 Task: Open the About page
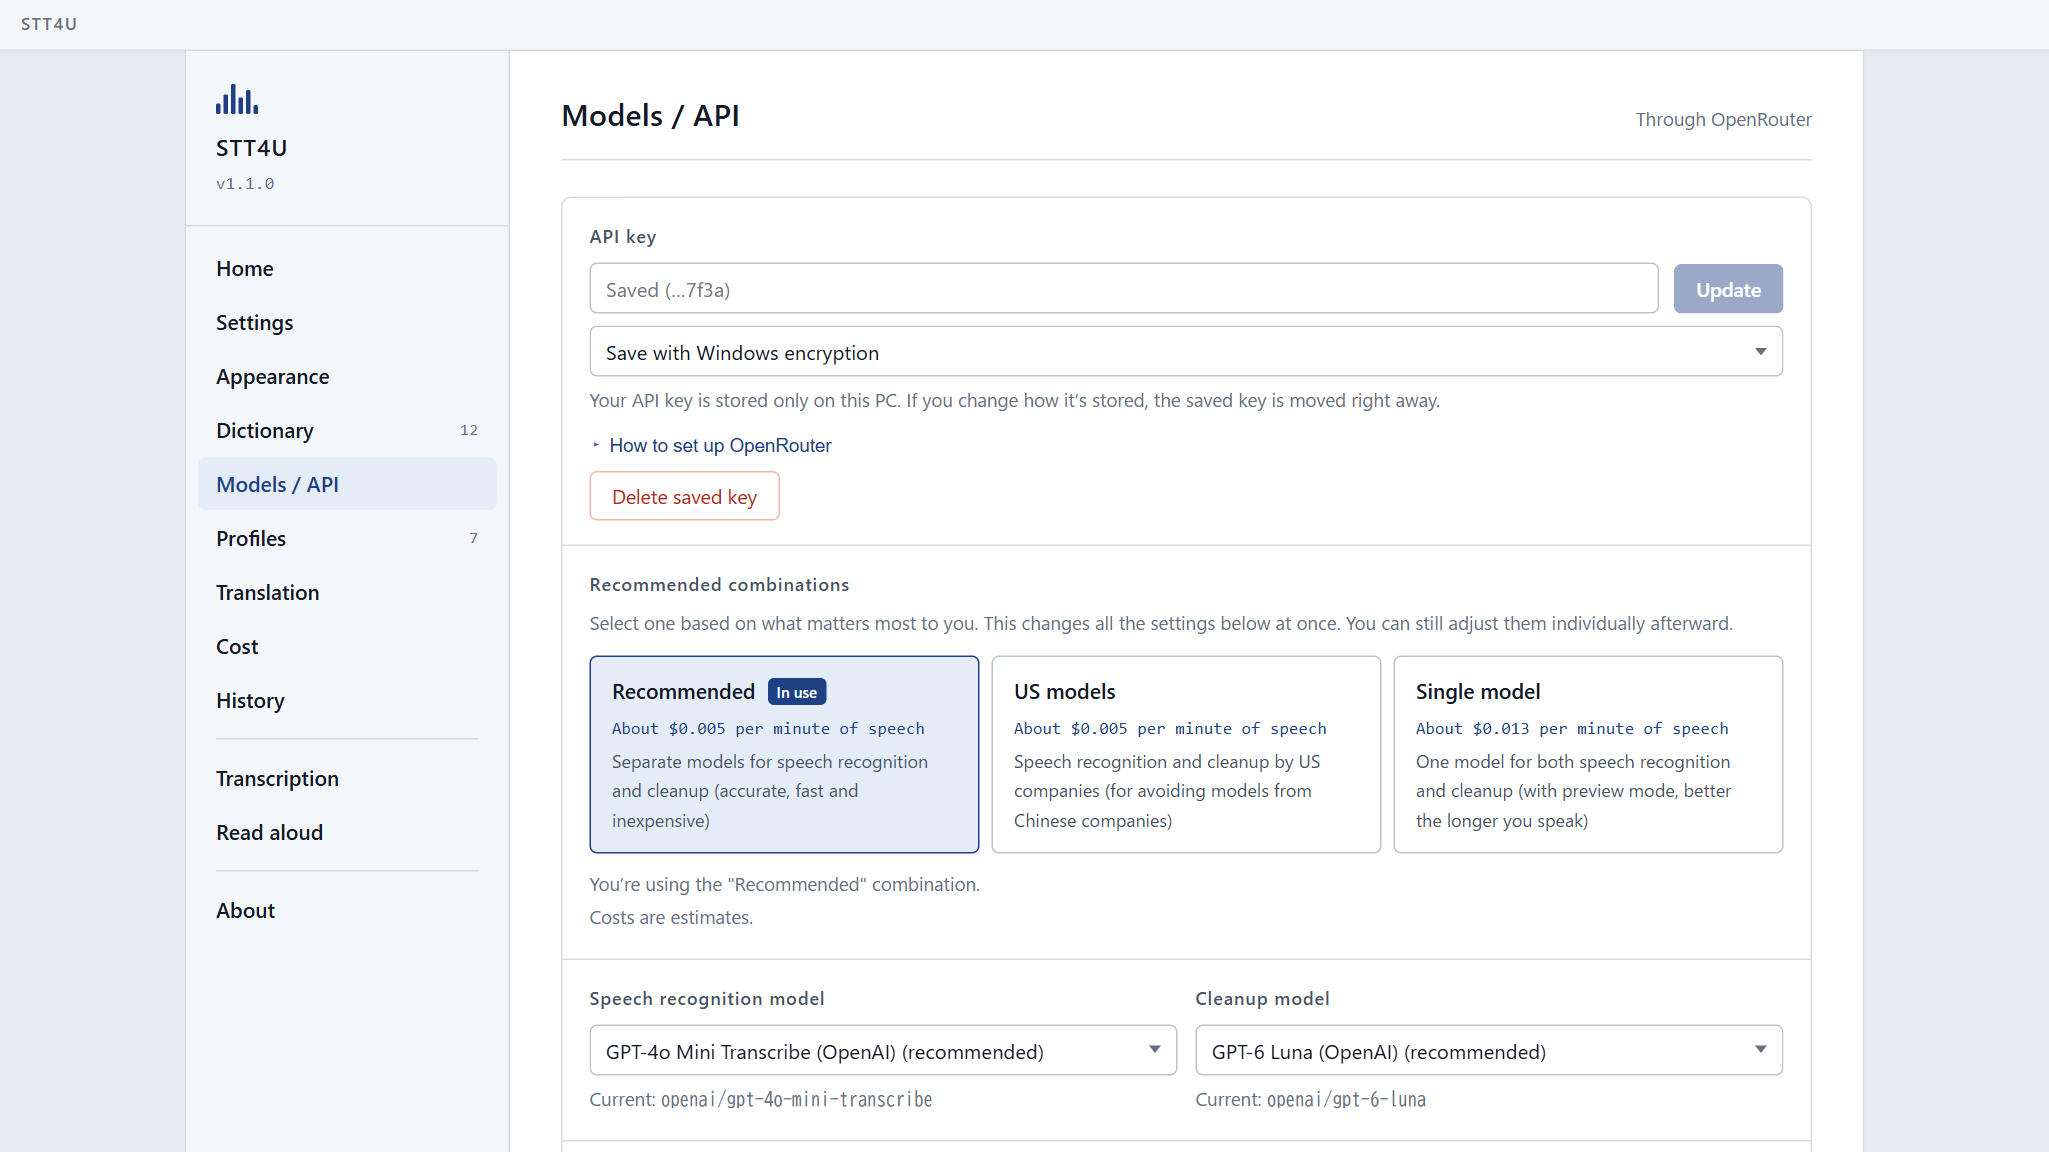pos(347,910)
